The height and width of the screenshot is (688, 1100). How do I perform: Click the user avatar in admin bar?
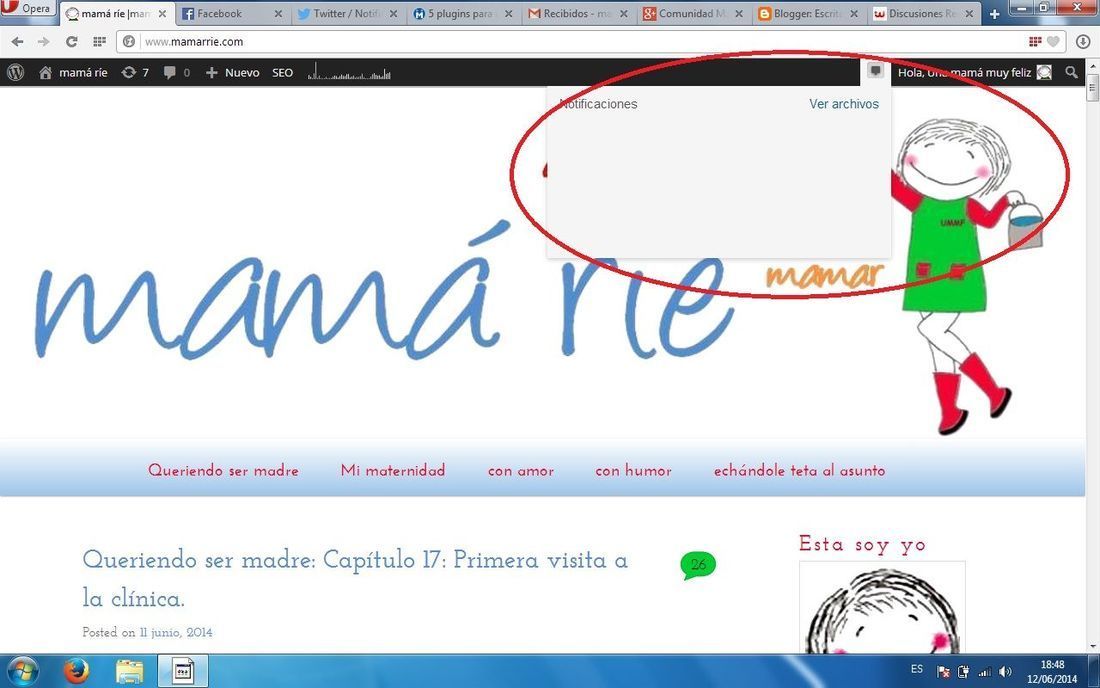[x=1045, y=72]
